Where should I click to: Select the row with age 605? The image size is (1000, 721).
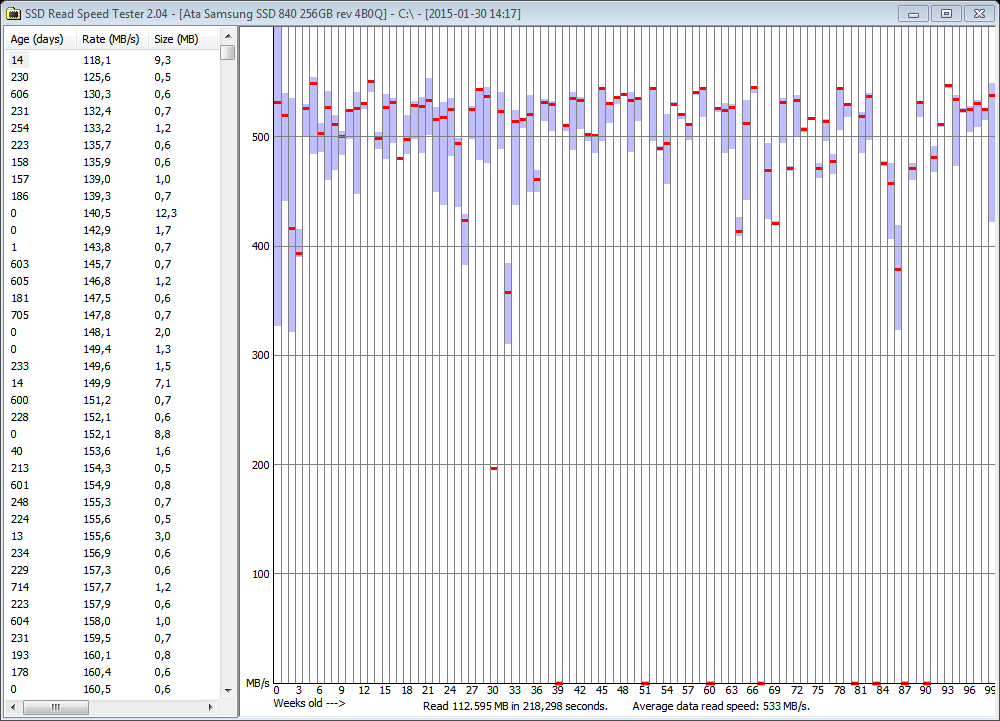(112, 281)
